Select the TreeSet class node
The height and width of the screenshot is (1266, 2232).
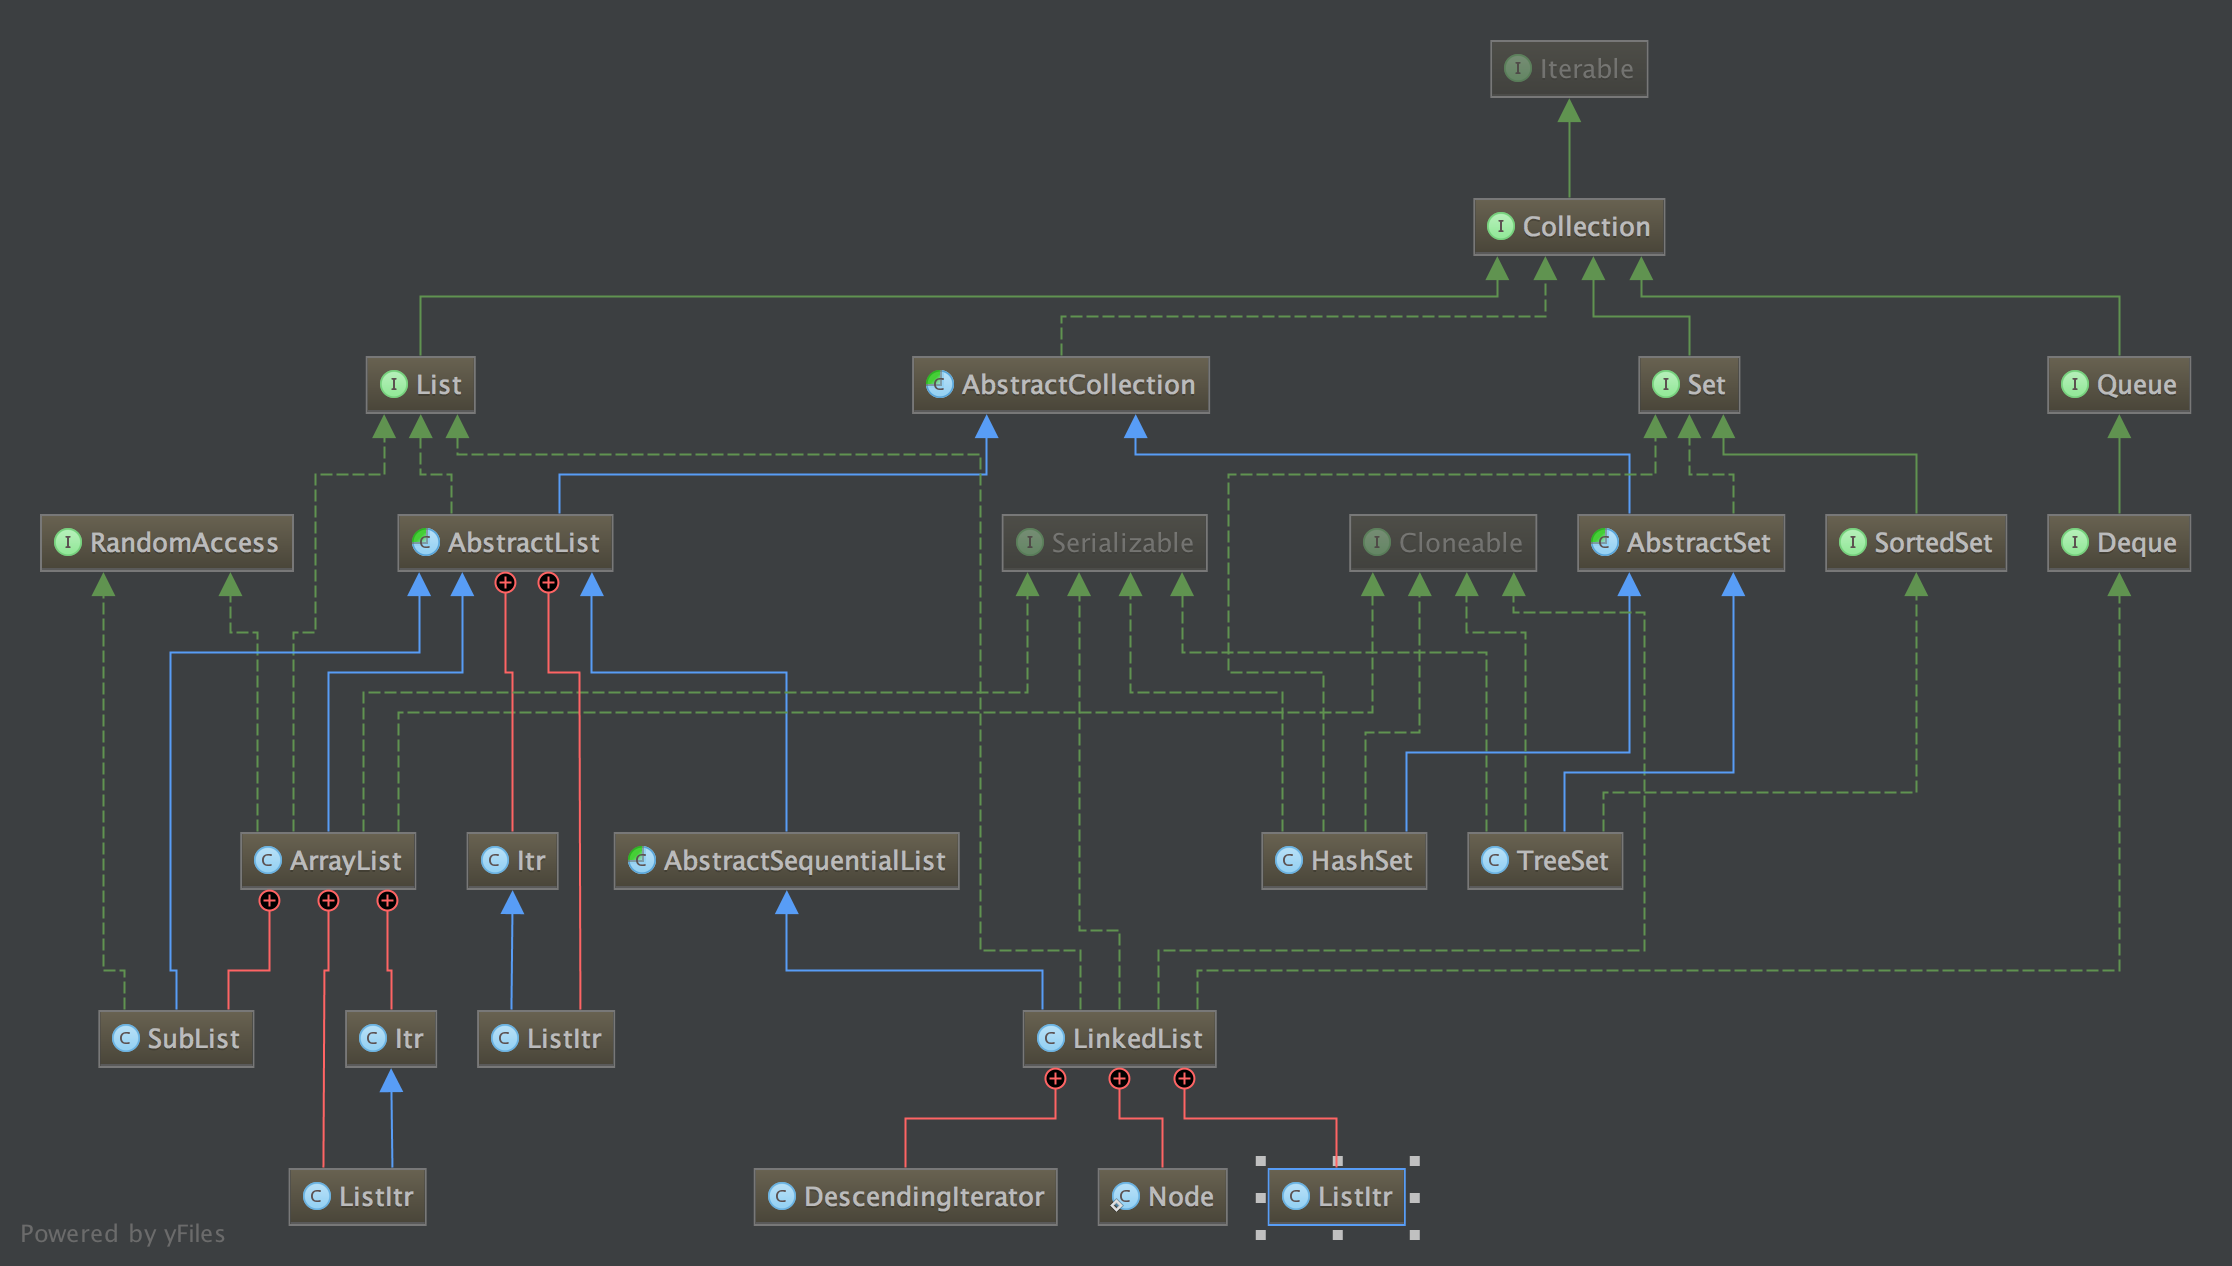[x=1545, y=861]
